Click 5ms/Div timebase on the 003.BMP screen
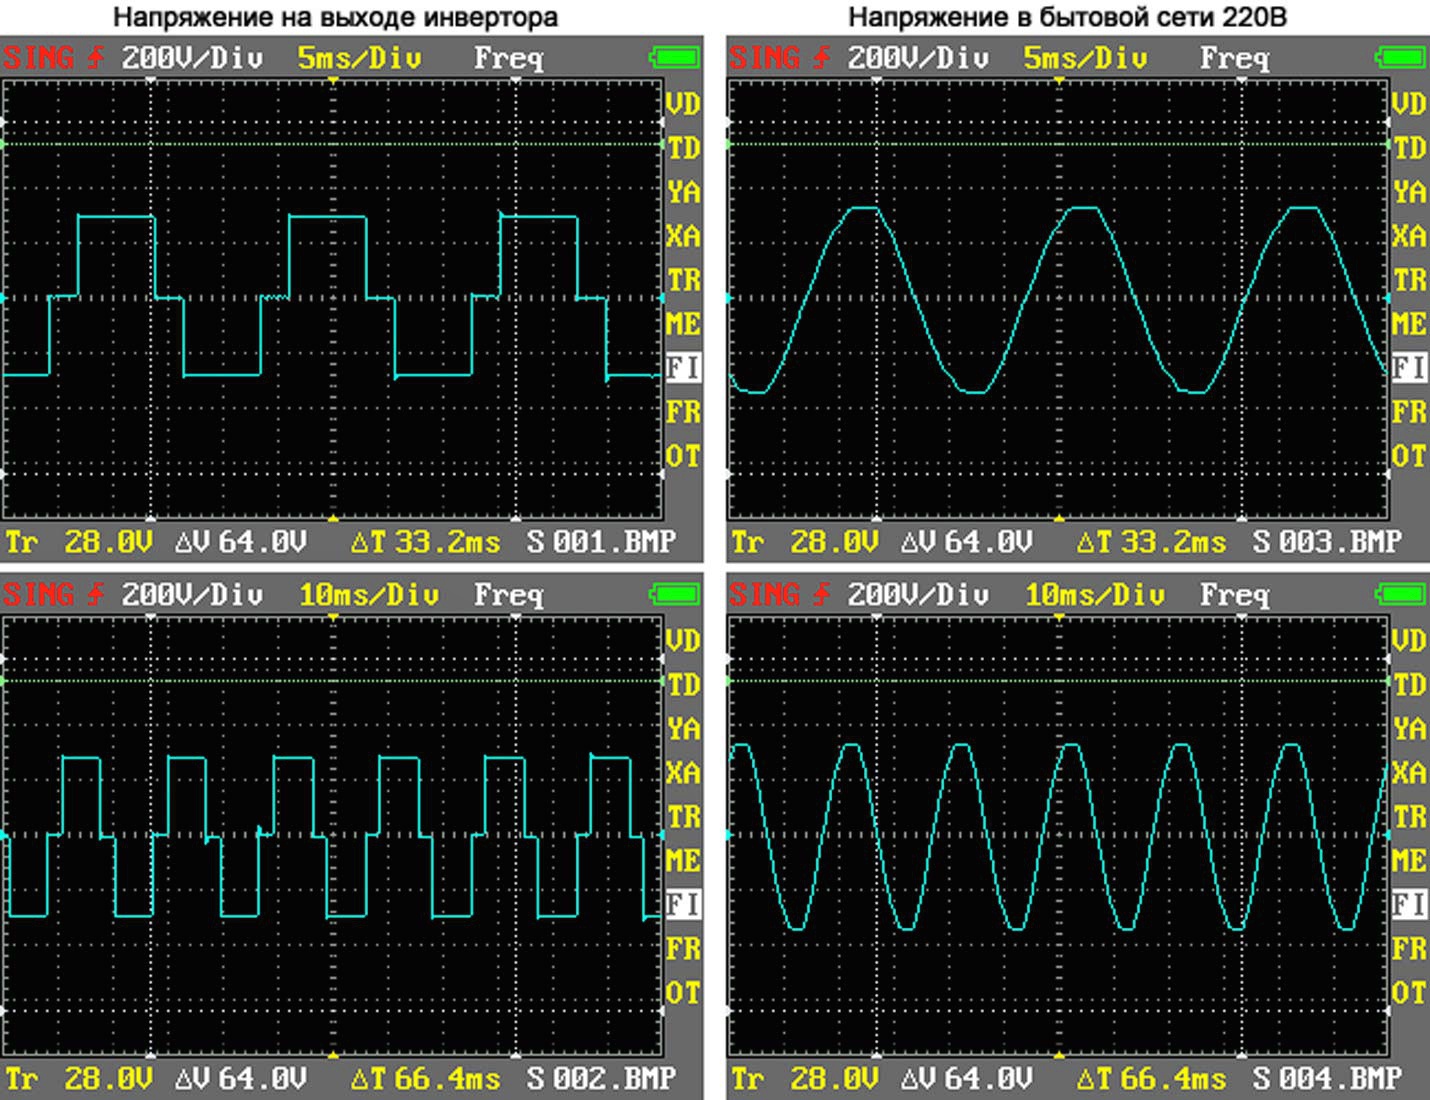The image size is (1430, 1100). (x=1085, y=58)
